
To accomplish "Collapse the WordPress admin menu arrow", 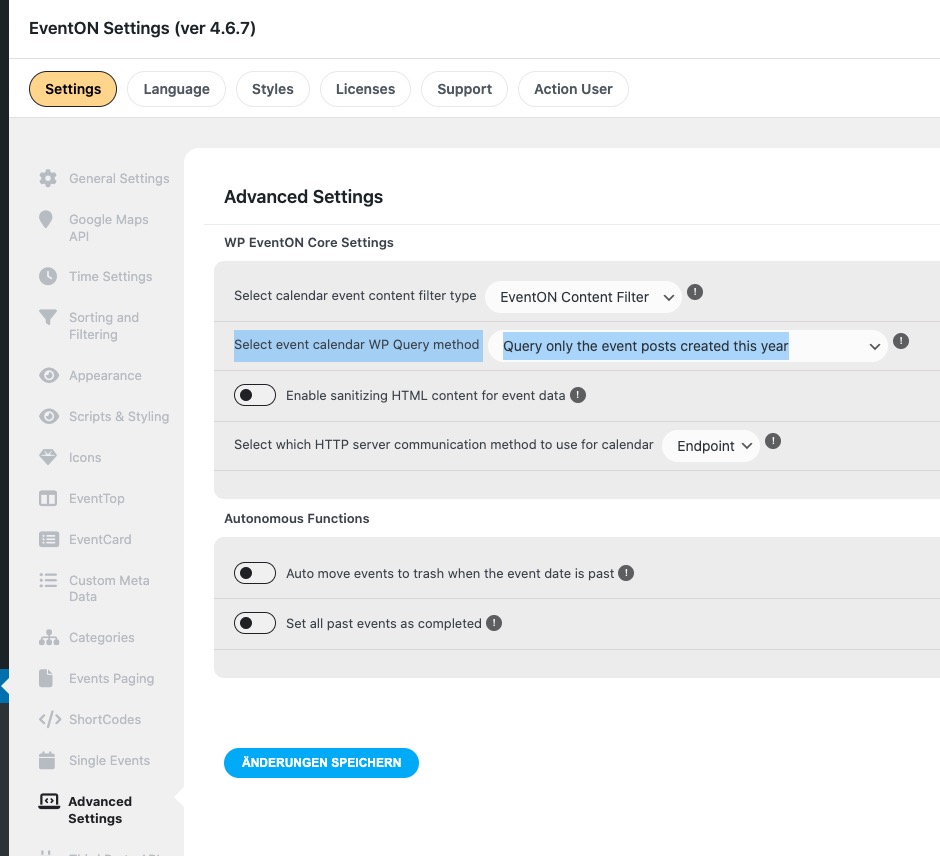I will pos(4,686).
